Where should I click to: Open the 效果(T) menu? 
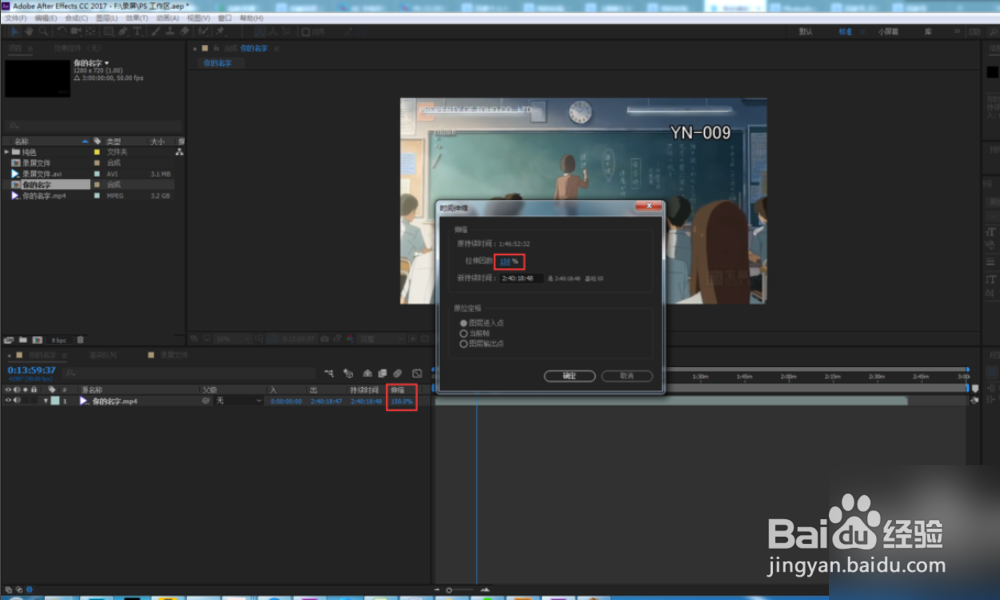136,18
